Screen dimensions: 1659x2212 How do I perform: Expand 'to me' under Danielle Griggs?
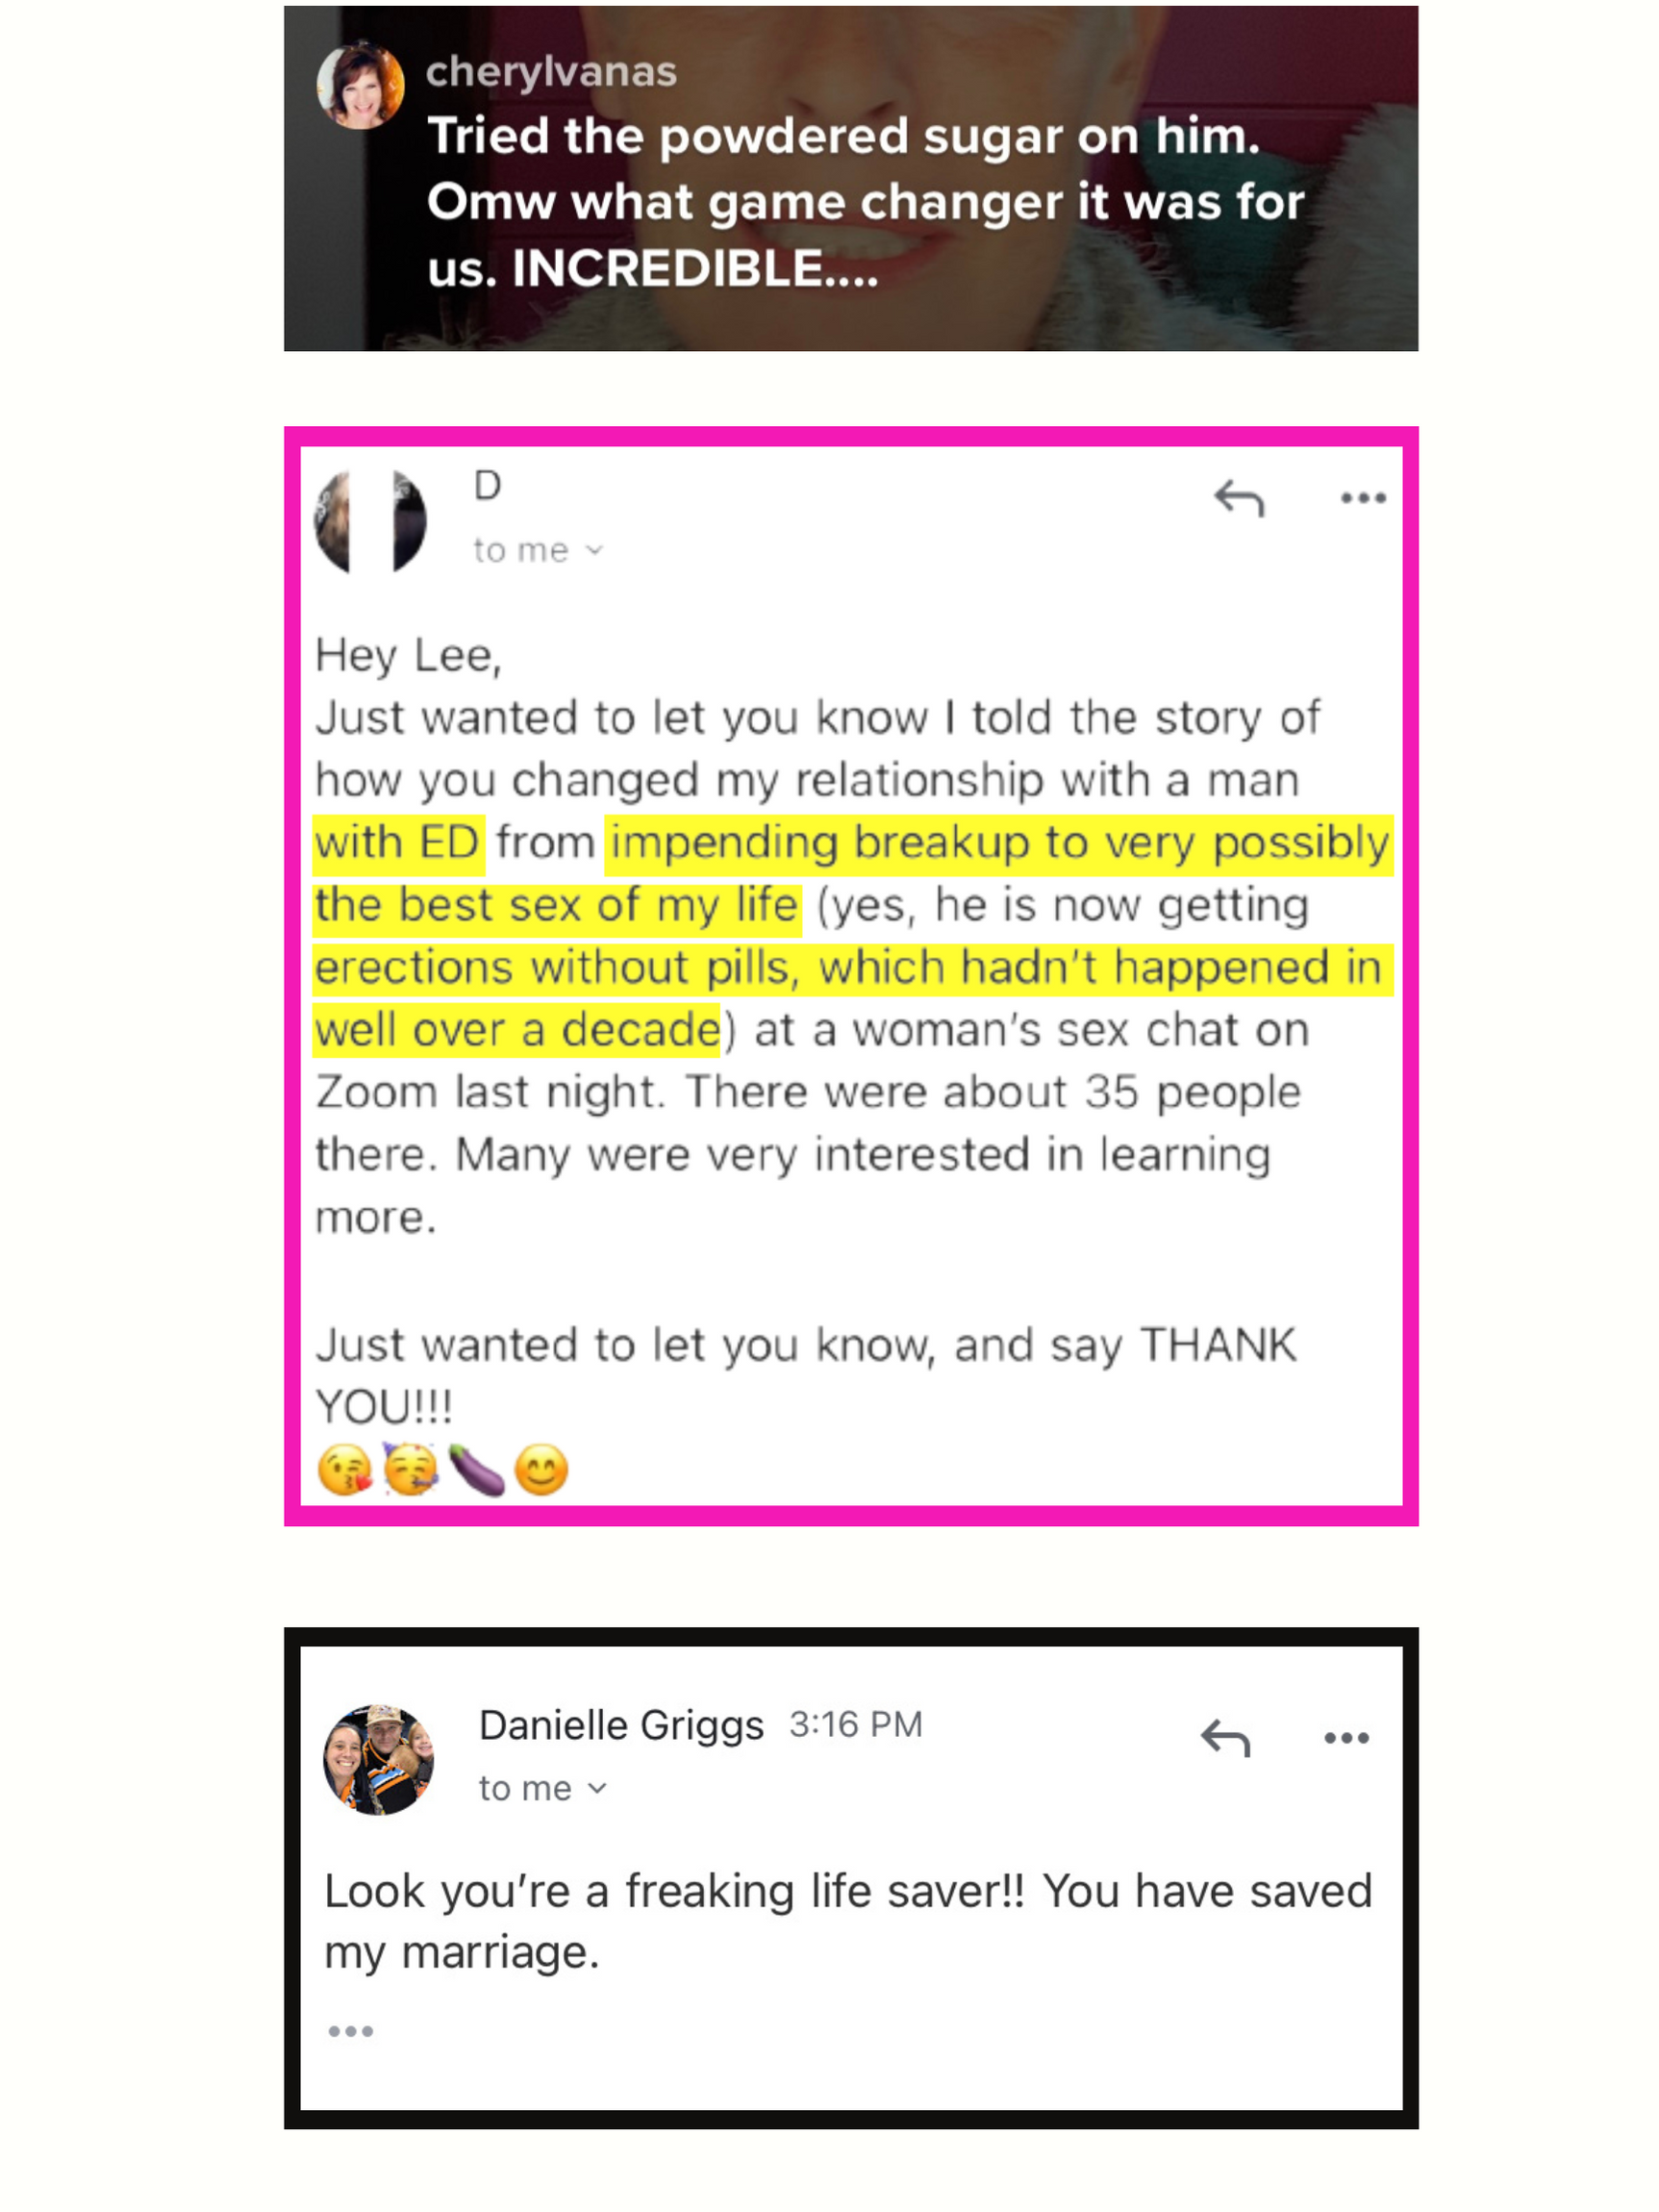click(x=543, y=1788)
